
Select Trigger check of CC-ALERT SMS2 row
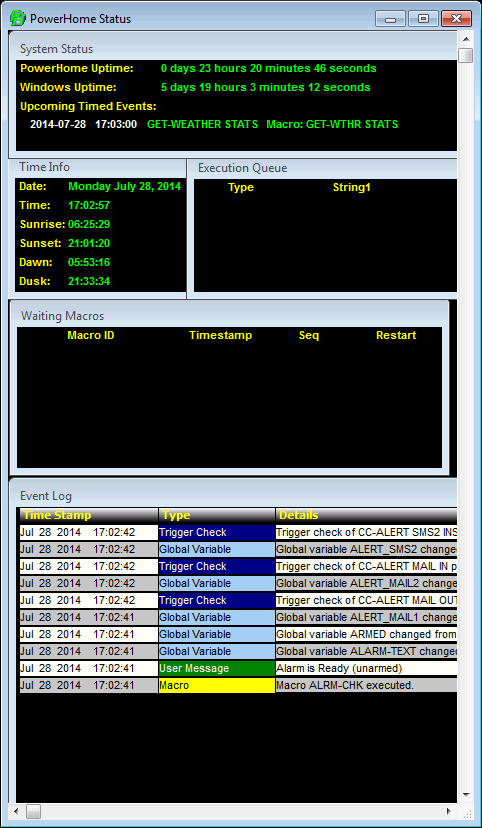239,532
